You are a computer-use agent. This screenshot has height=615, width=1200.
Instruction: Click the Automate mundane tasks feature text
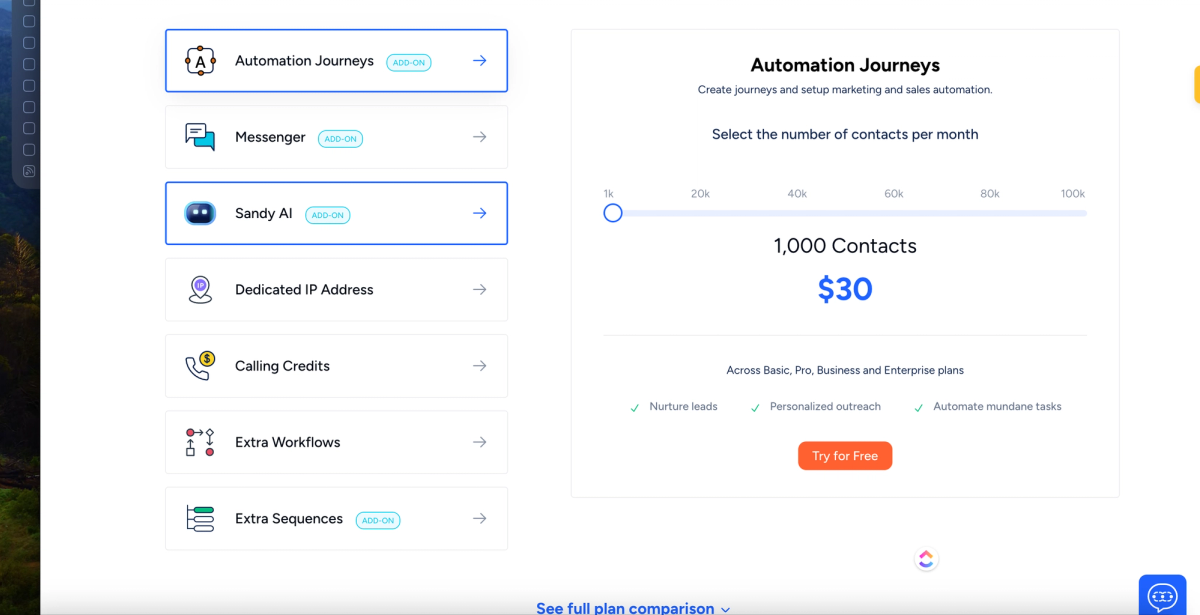point(997,407)
